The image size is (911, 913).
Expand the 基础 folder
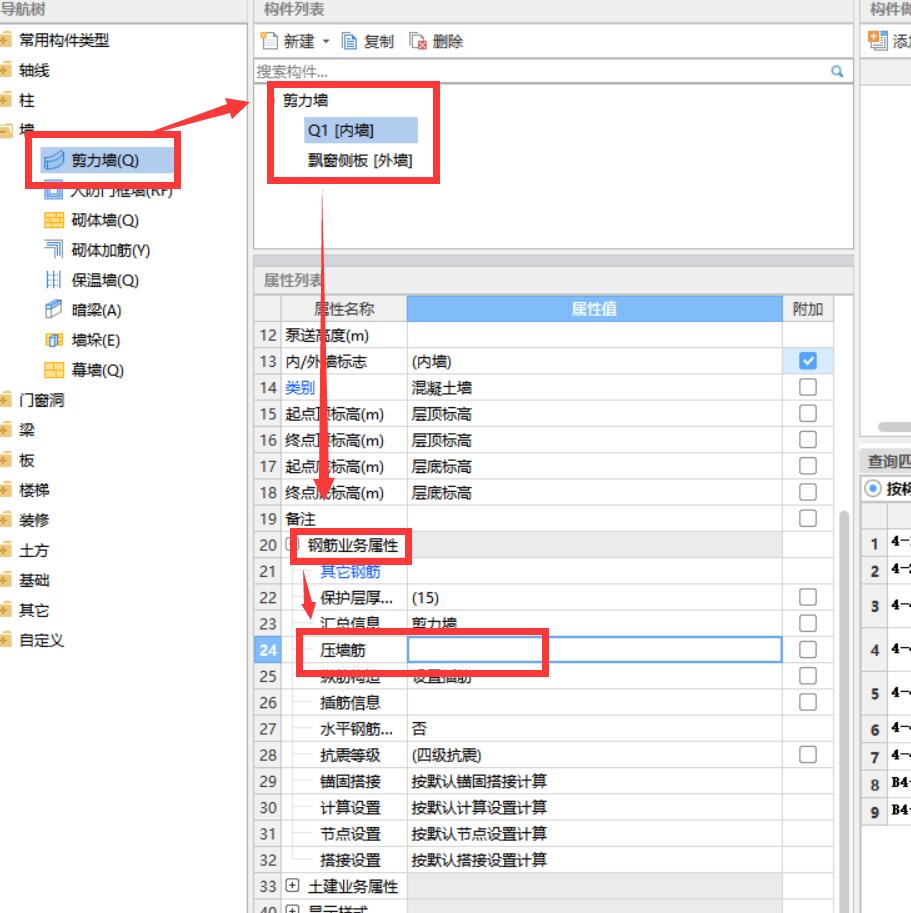click(x=6, y=580)
